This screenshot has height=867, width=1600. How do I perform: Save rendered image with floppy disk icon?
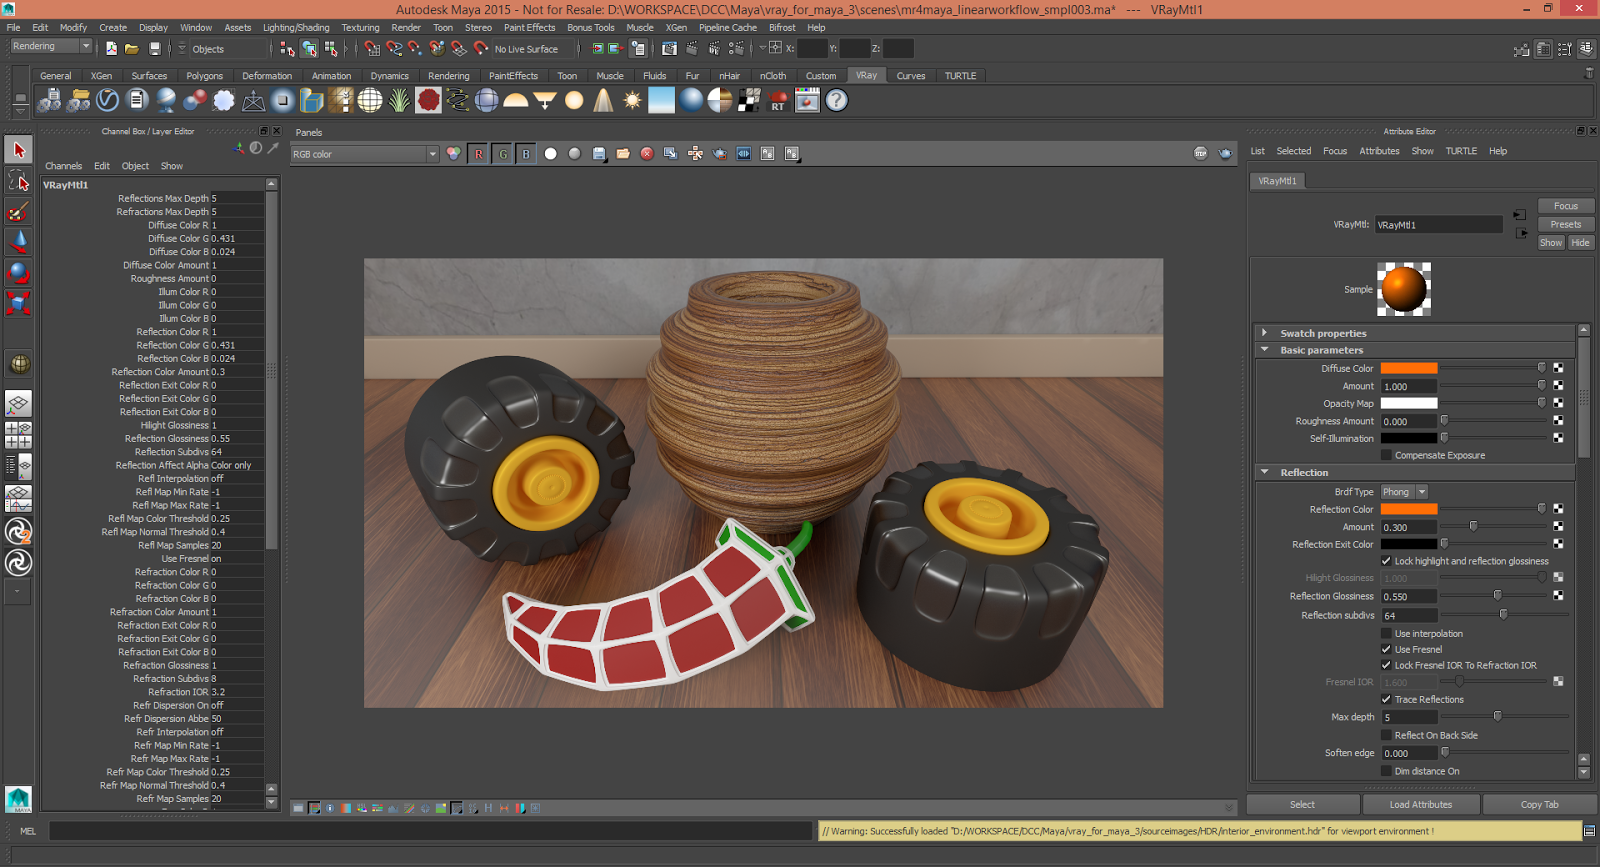(x=599, y=154)
